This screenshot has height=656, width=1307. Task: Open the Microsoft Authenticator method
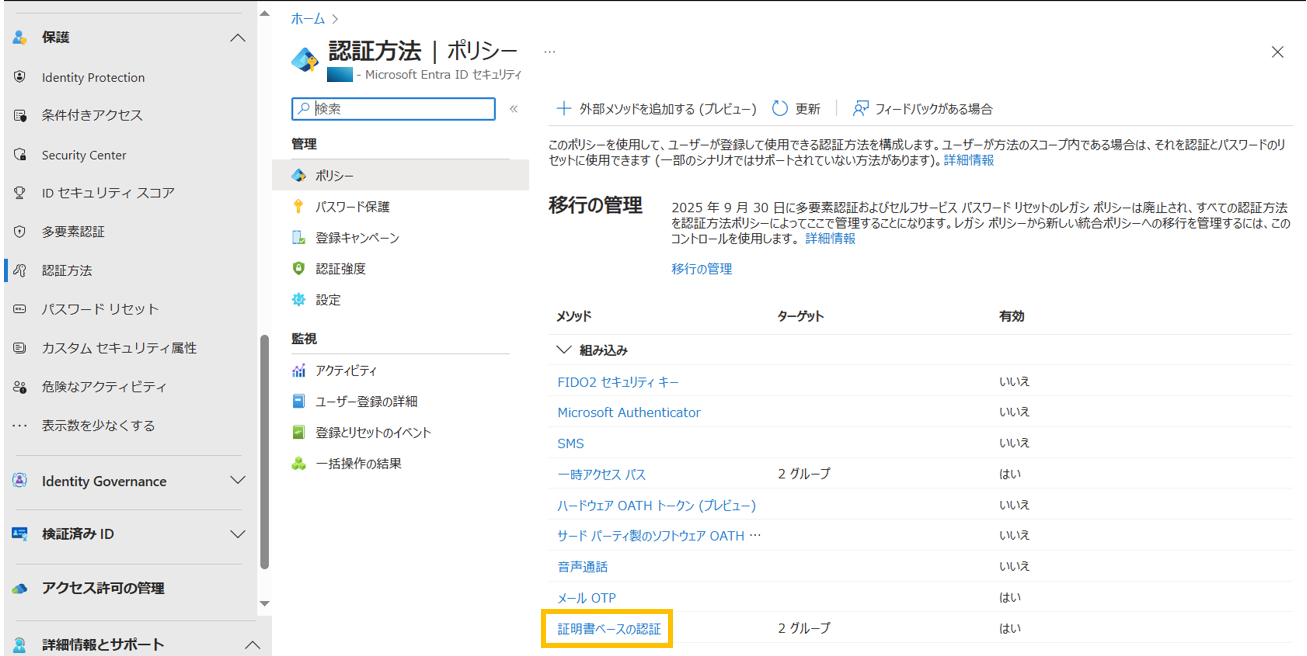629,412
